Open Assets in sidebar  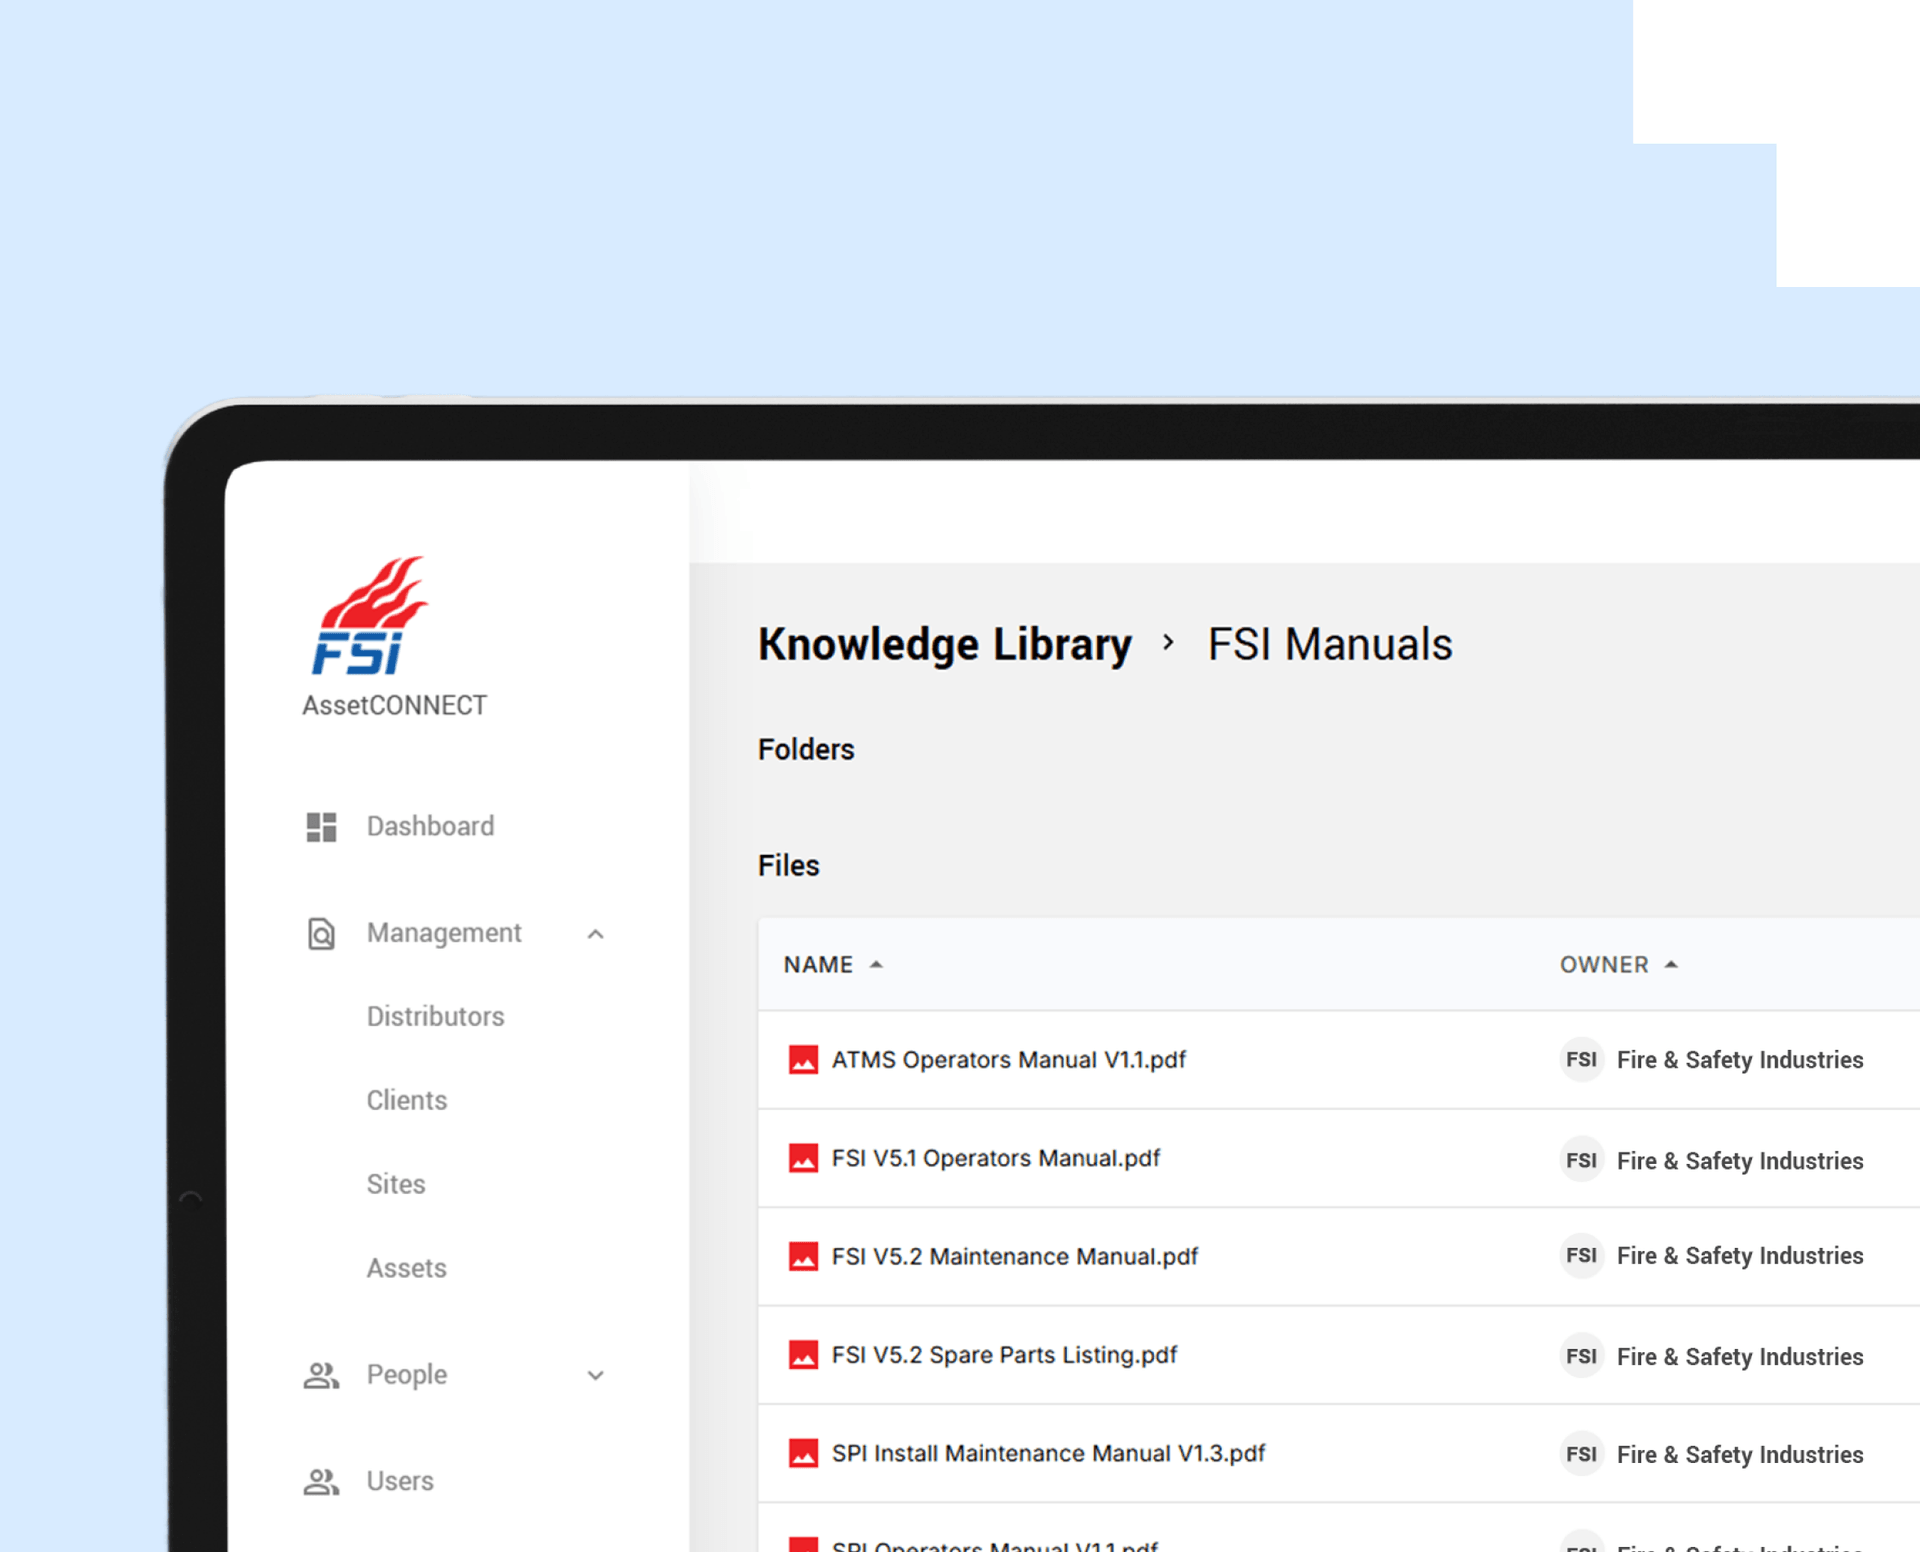(406, 1269)
